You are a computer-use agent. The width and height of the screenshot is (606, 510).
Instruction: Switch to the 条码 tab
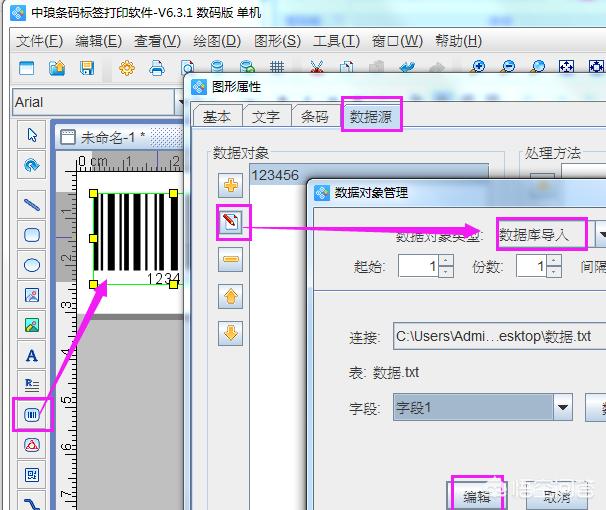click(x=315, y=116)
